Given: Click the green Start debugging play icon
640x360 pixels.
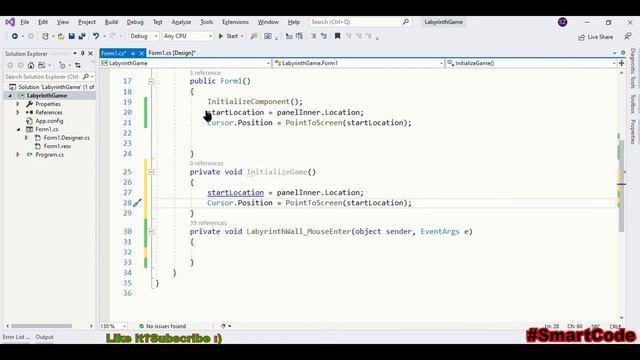Looking at the screenshot, I should pos(221,36).
